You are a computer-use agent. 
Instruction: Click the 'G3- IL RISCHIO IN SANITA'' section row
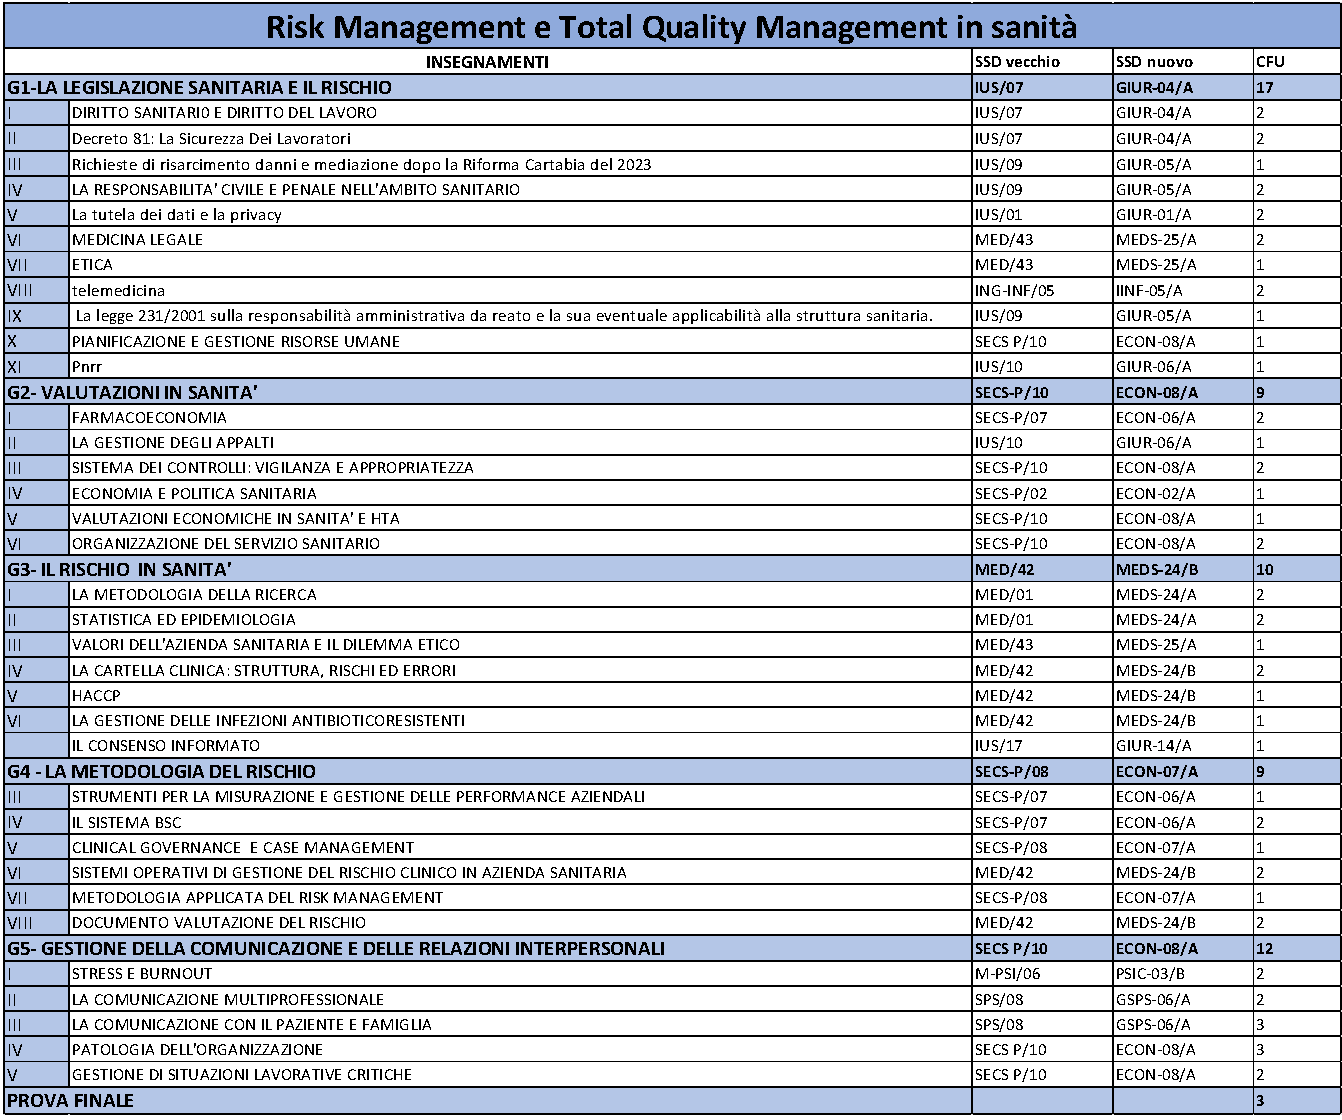(x=671, y=569)
